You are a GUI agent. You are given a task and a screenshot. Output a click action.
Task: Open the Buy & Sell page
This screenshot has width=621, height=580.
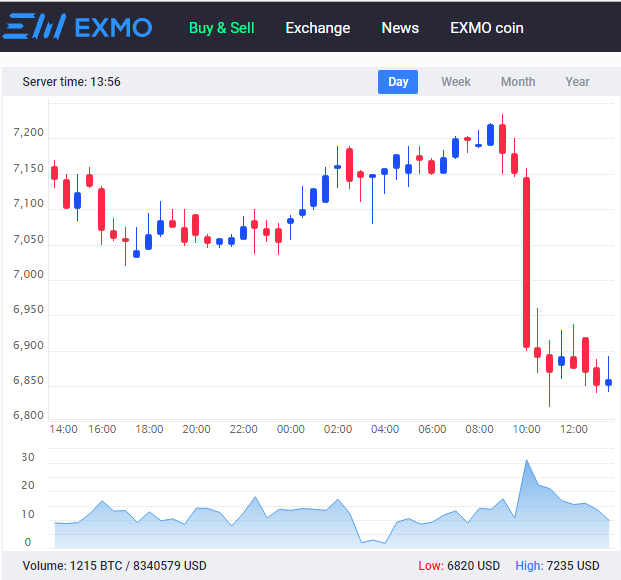click(221, 28)
